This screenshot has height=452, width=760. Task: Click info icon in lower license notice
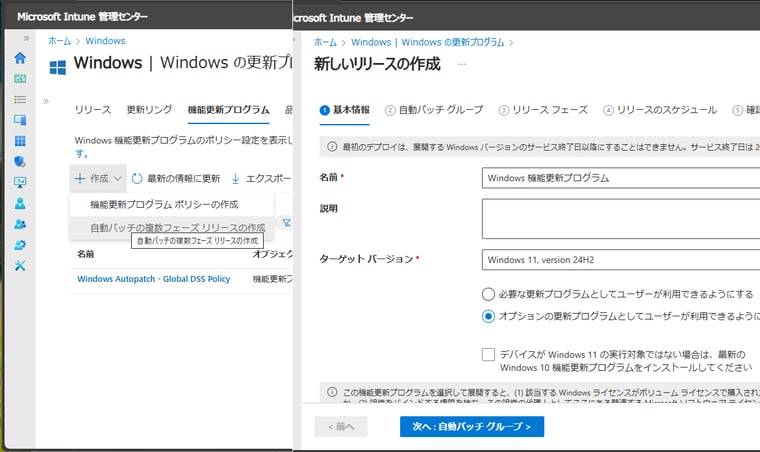tap(332, 392)
